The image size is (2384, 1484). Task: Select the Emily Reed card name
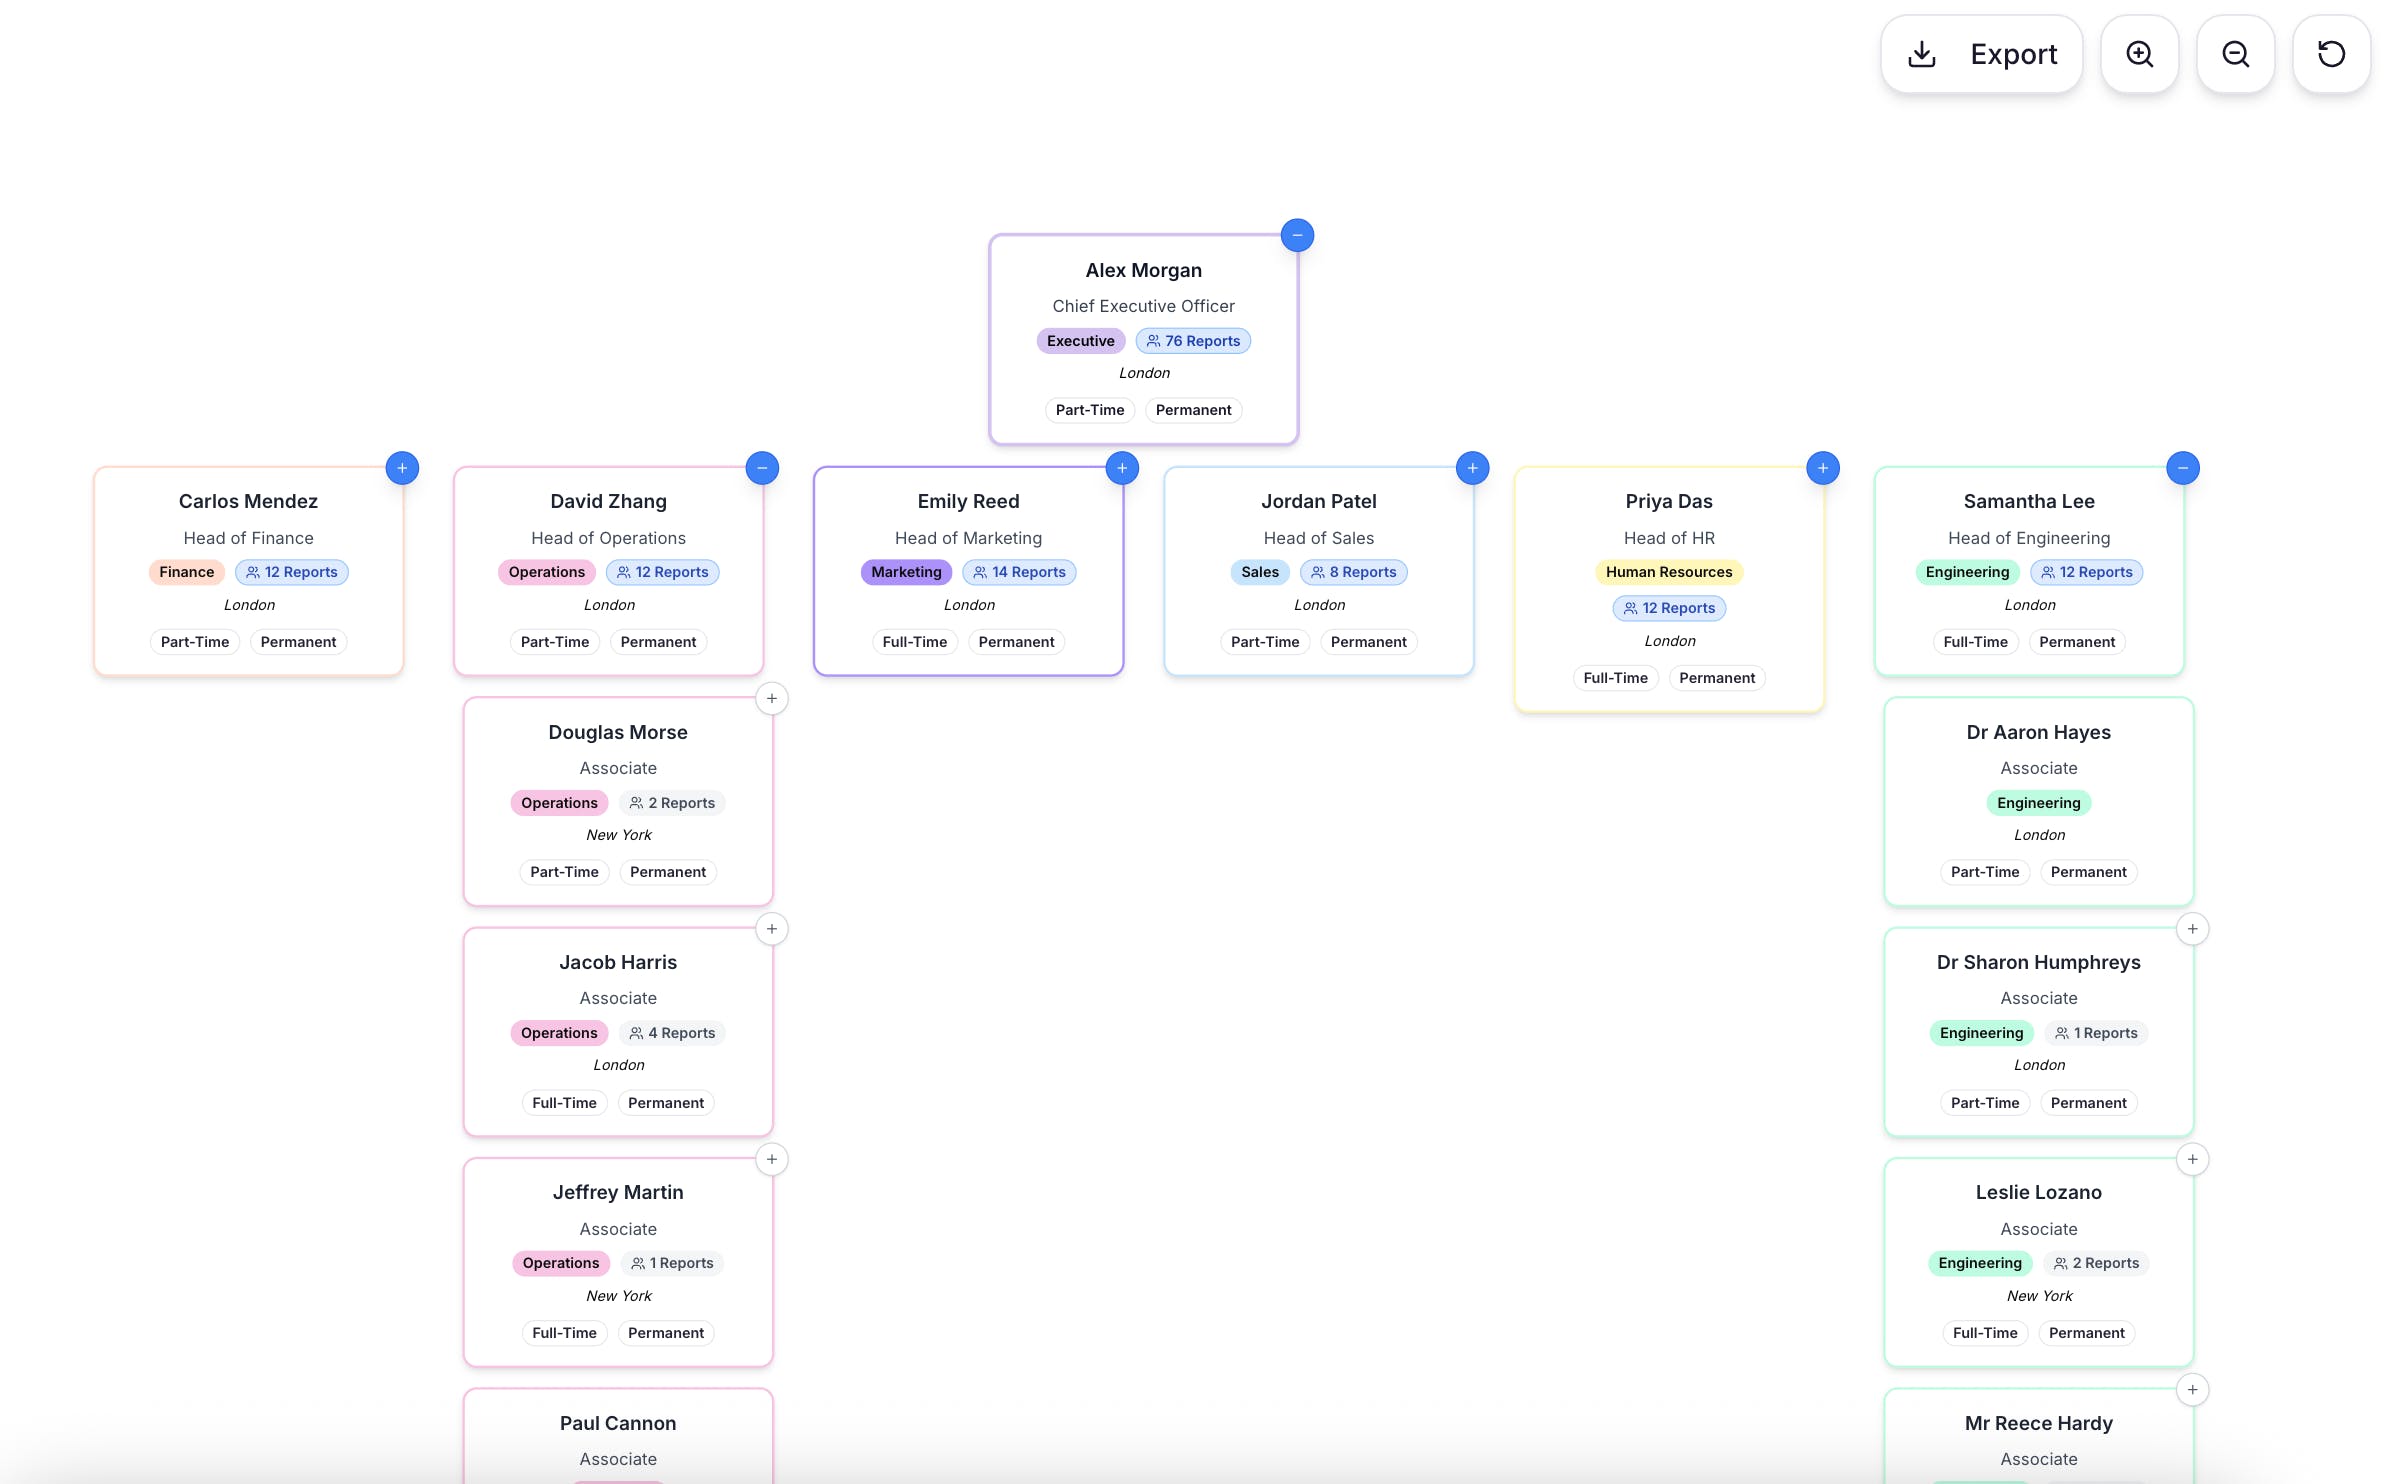tap(968, 501)
